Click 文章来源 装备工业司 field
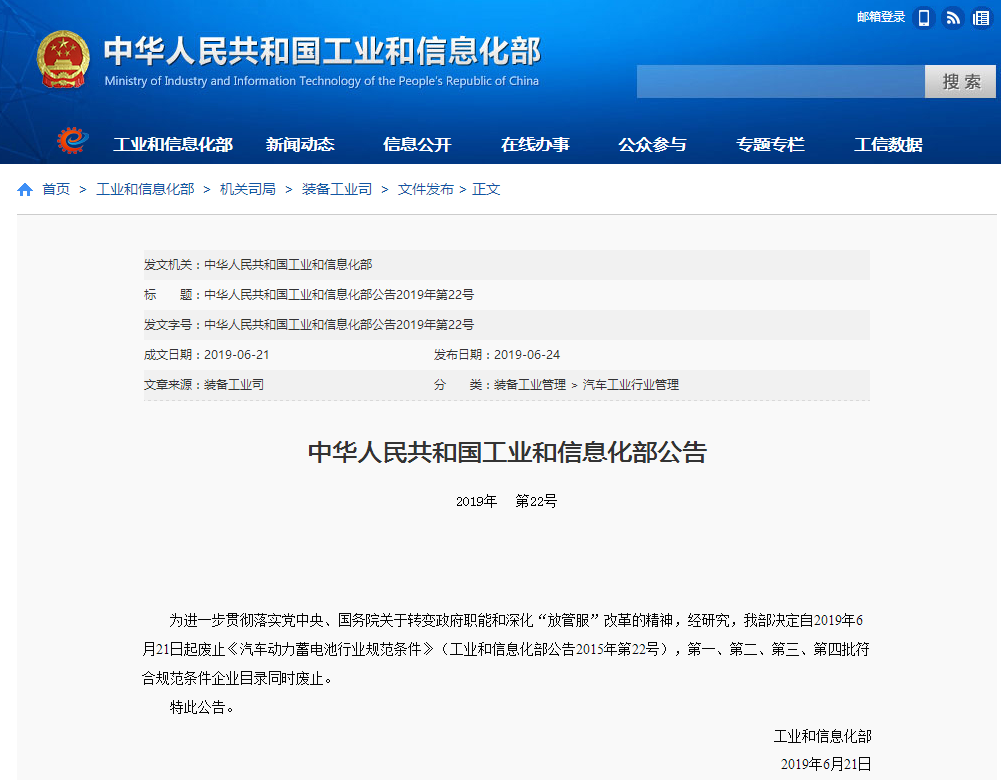The width and height of the screenshot is (1001, 780). point(204,385)
